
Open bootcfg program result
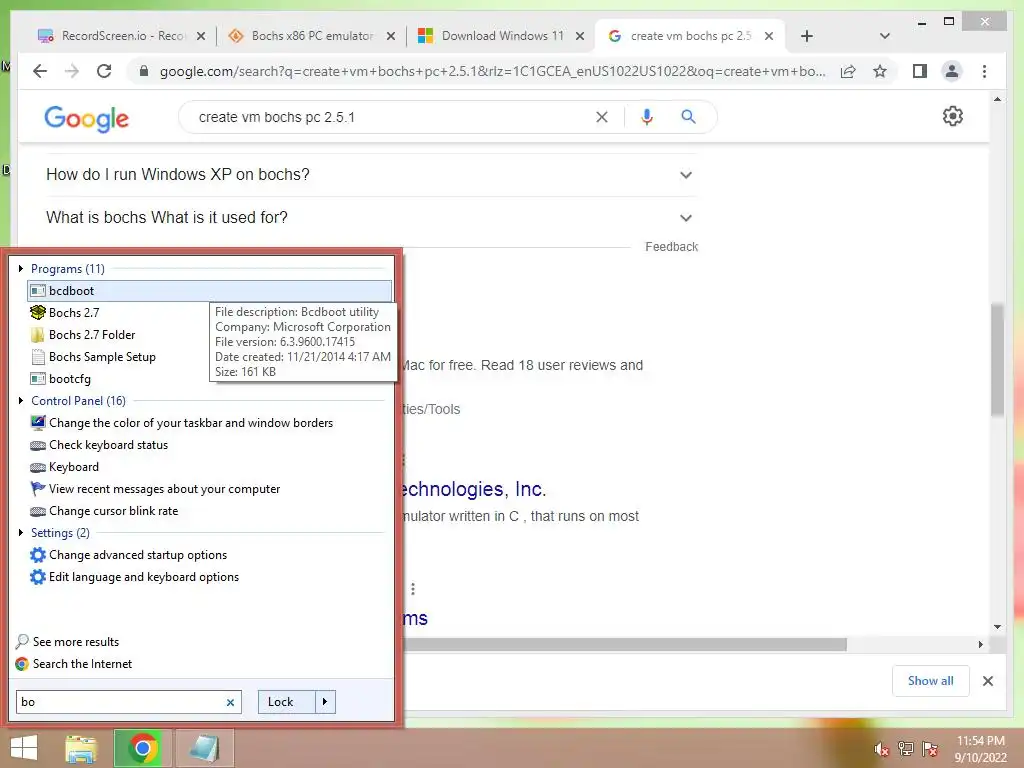pyautogui.click(x=69, y=379)
